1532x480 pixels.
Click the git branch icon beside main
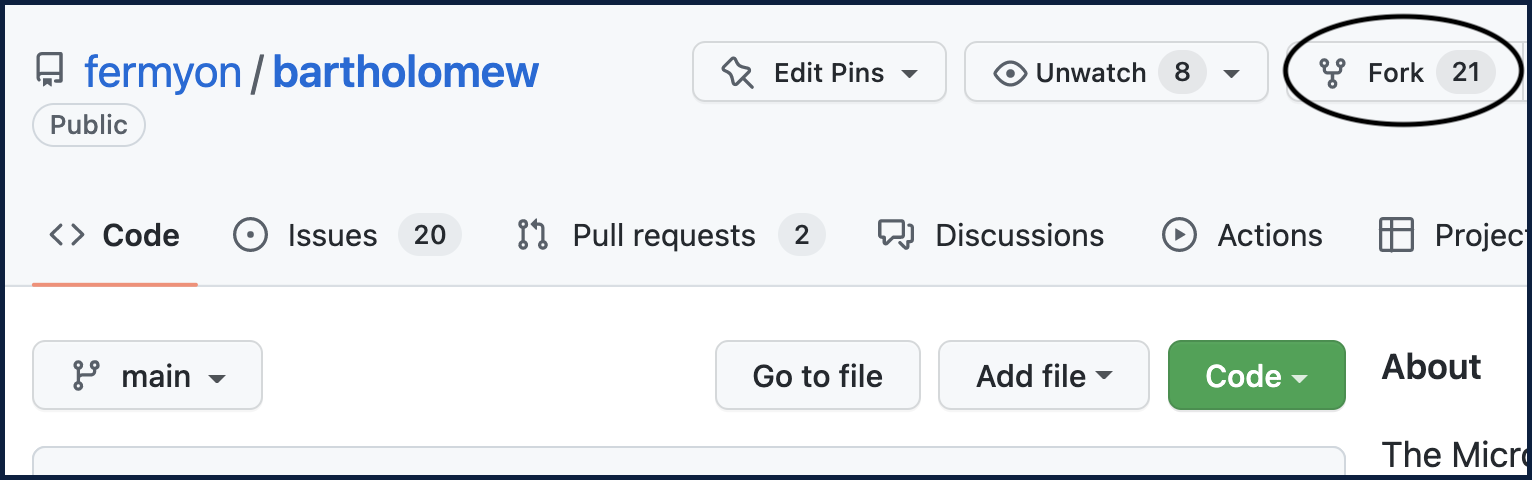pos(86,376)
